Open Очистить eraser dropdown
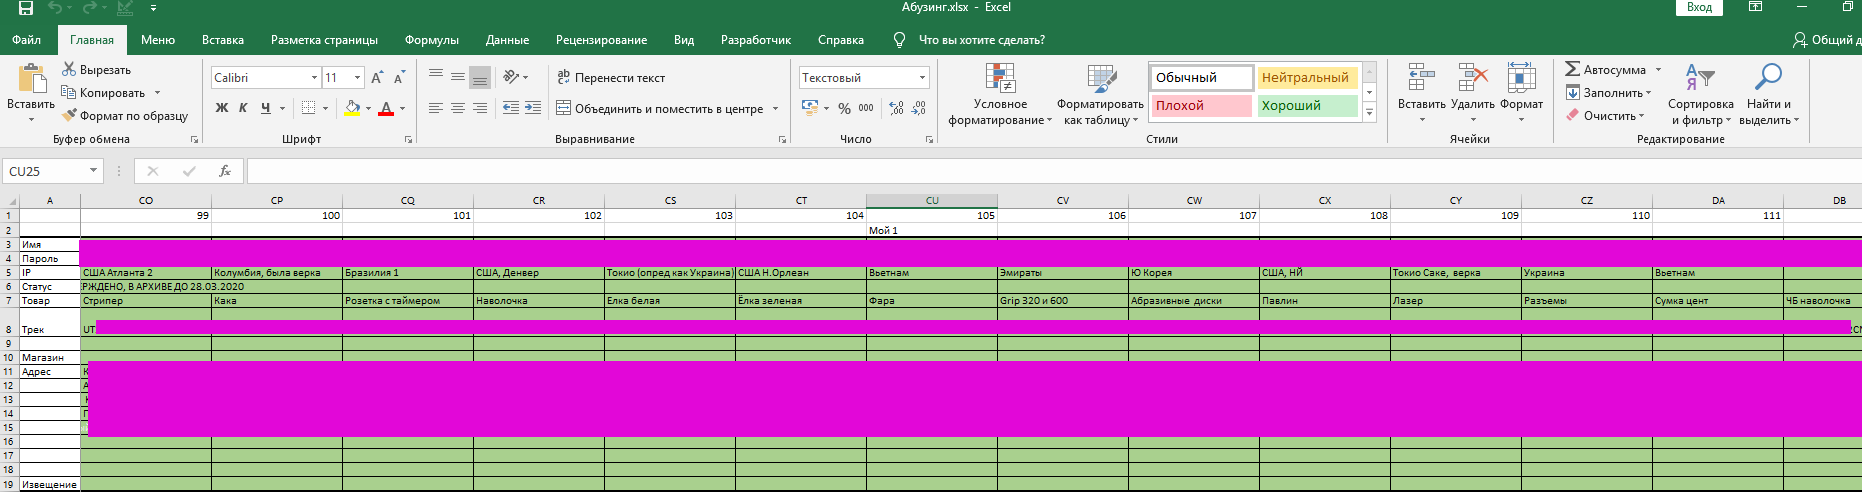The width and height of the screenshot is (1862, 492). point(1605,116)
